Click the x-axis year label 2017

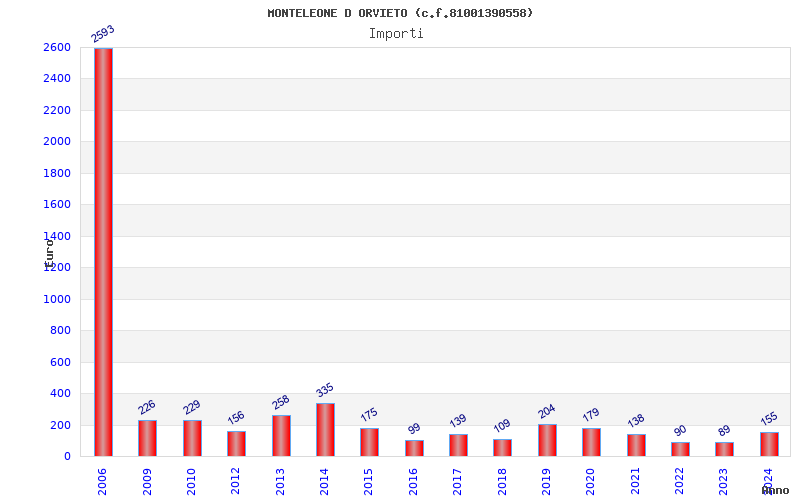458,482
